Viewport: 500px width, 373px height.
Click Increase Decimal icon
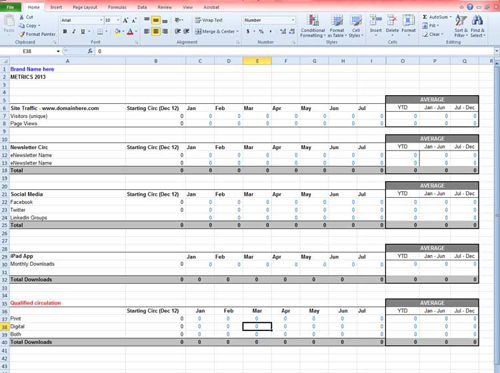(x=283, y=31)
